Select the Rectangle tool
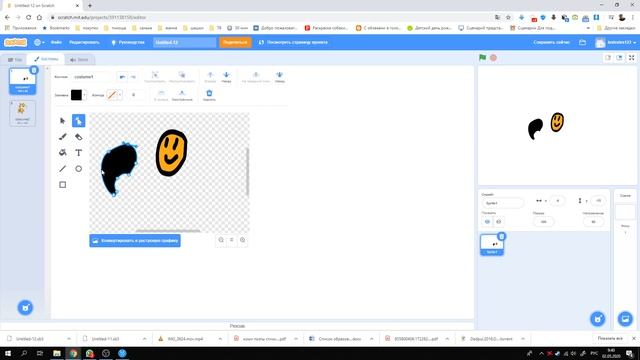640x360 pixels. (x=62, y=184)
